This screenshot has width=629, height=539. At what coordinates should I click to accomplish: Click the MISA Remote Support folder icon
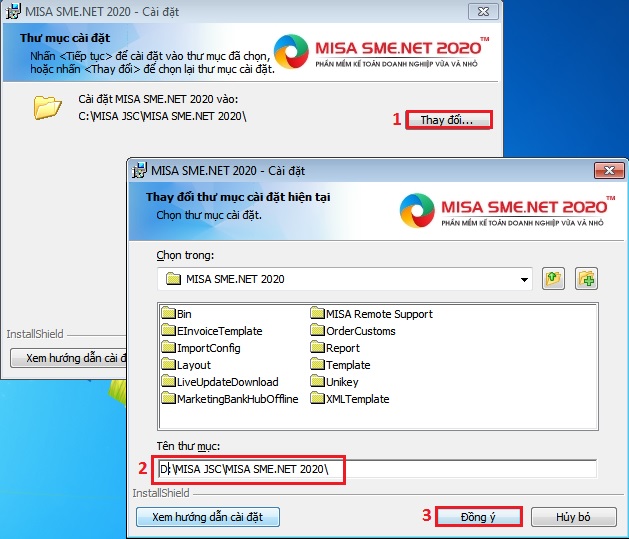(x=318, y=313)
